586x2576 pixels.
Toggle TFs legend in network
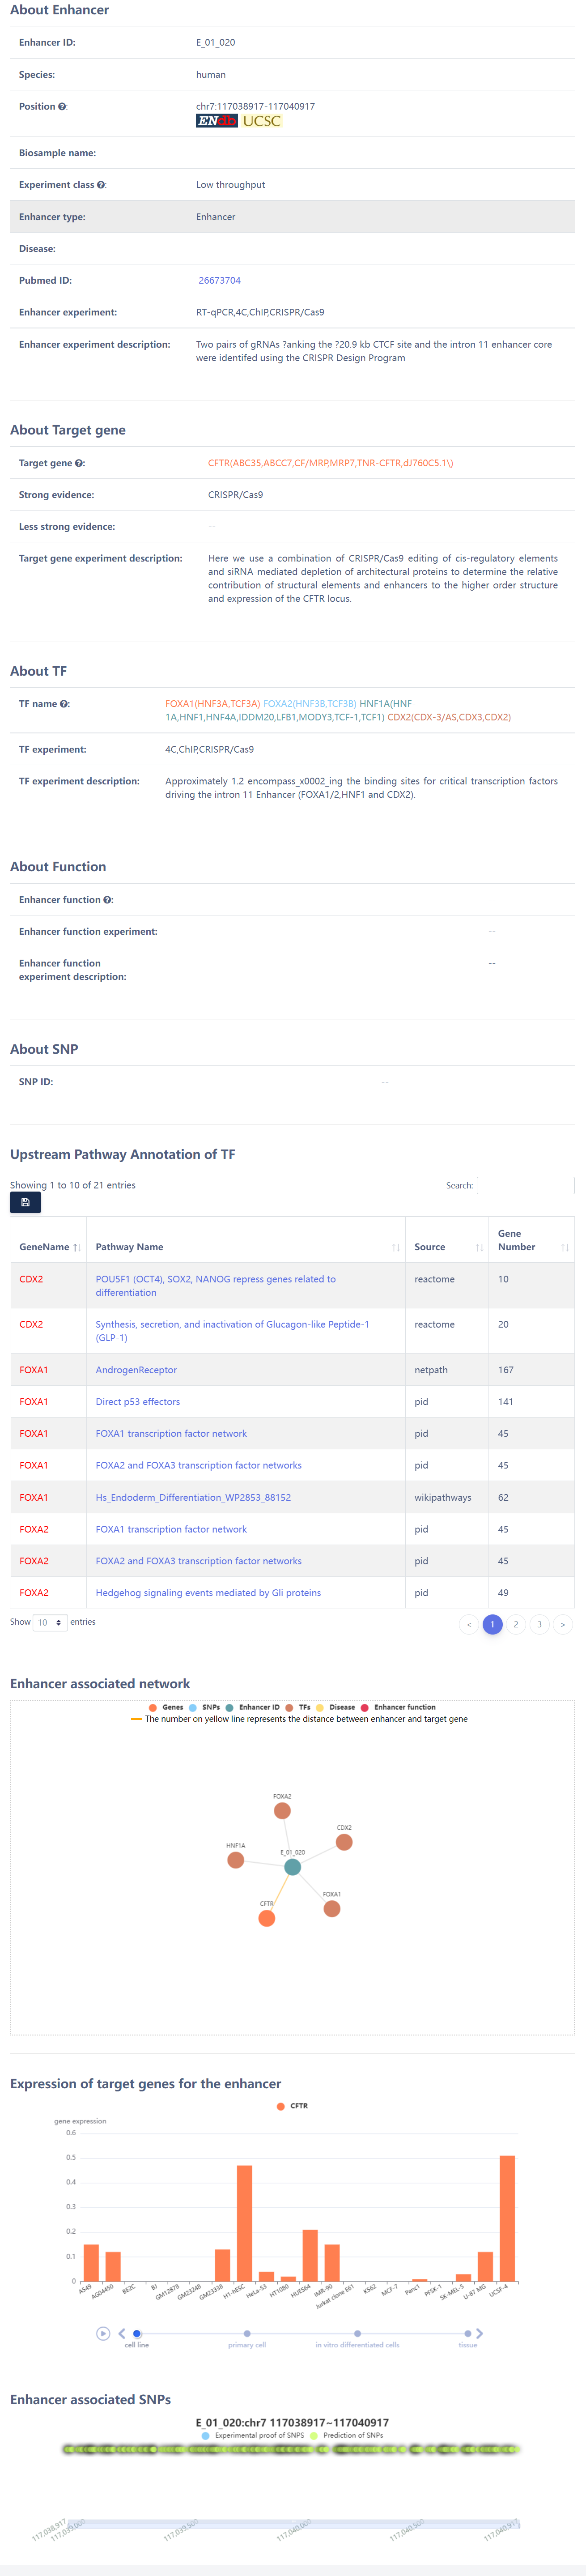tap(298, 1707)
